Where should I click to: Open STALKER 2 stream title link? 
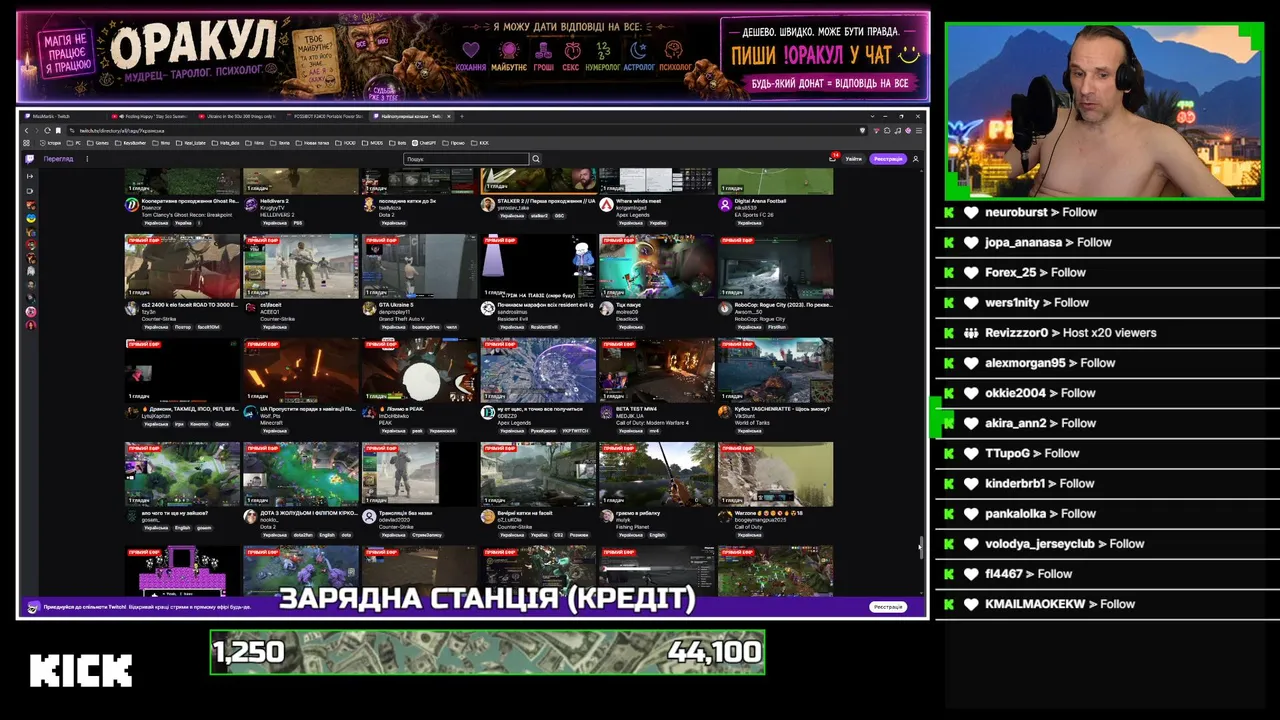546,201
